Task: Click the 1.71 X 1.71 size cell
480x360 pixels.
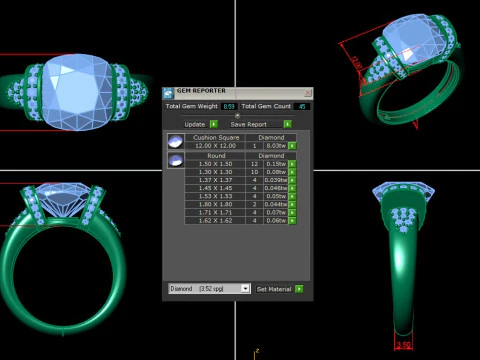Action: [215, 212]
